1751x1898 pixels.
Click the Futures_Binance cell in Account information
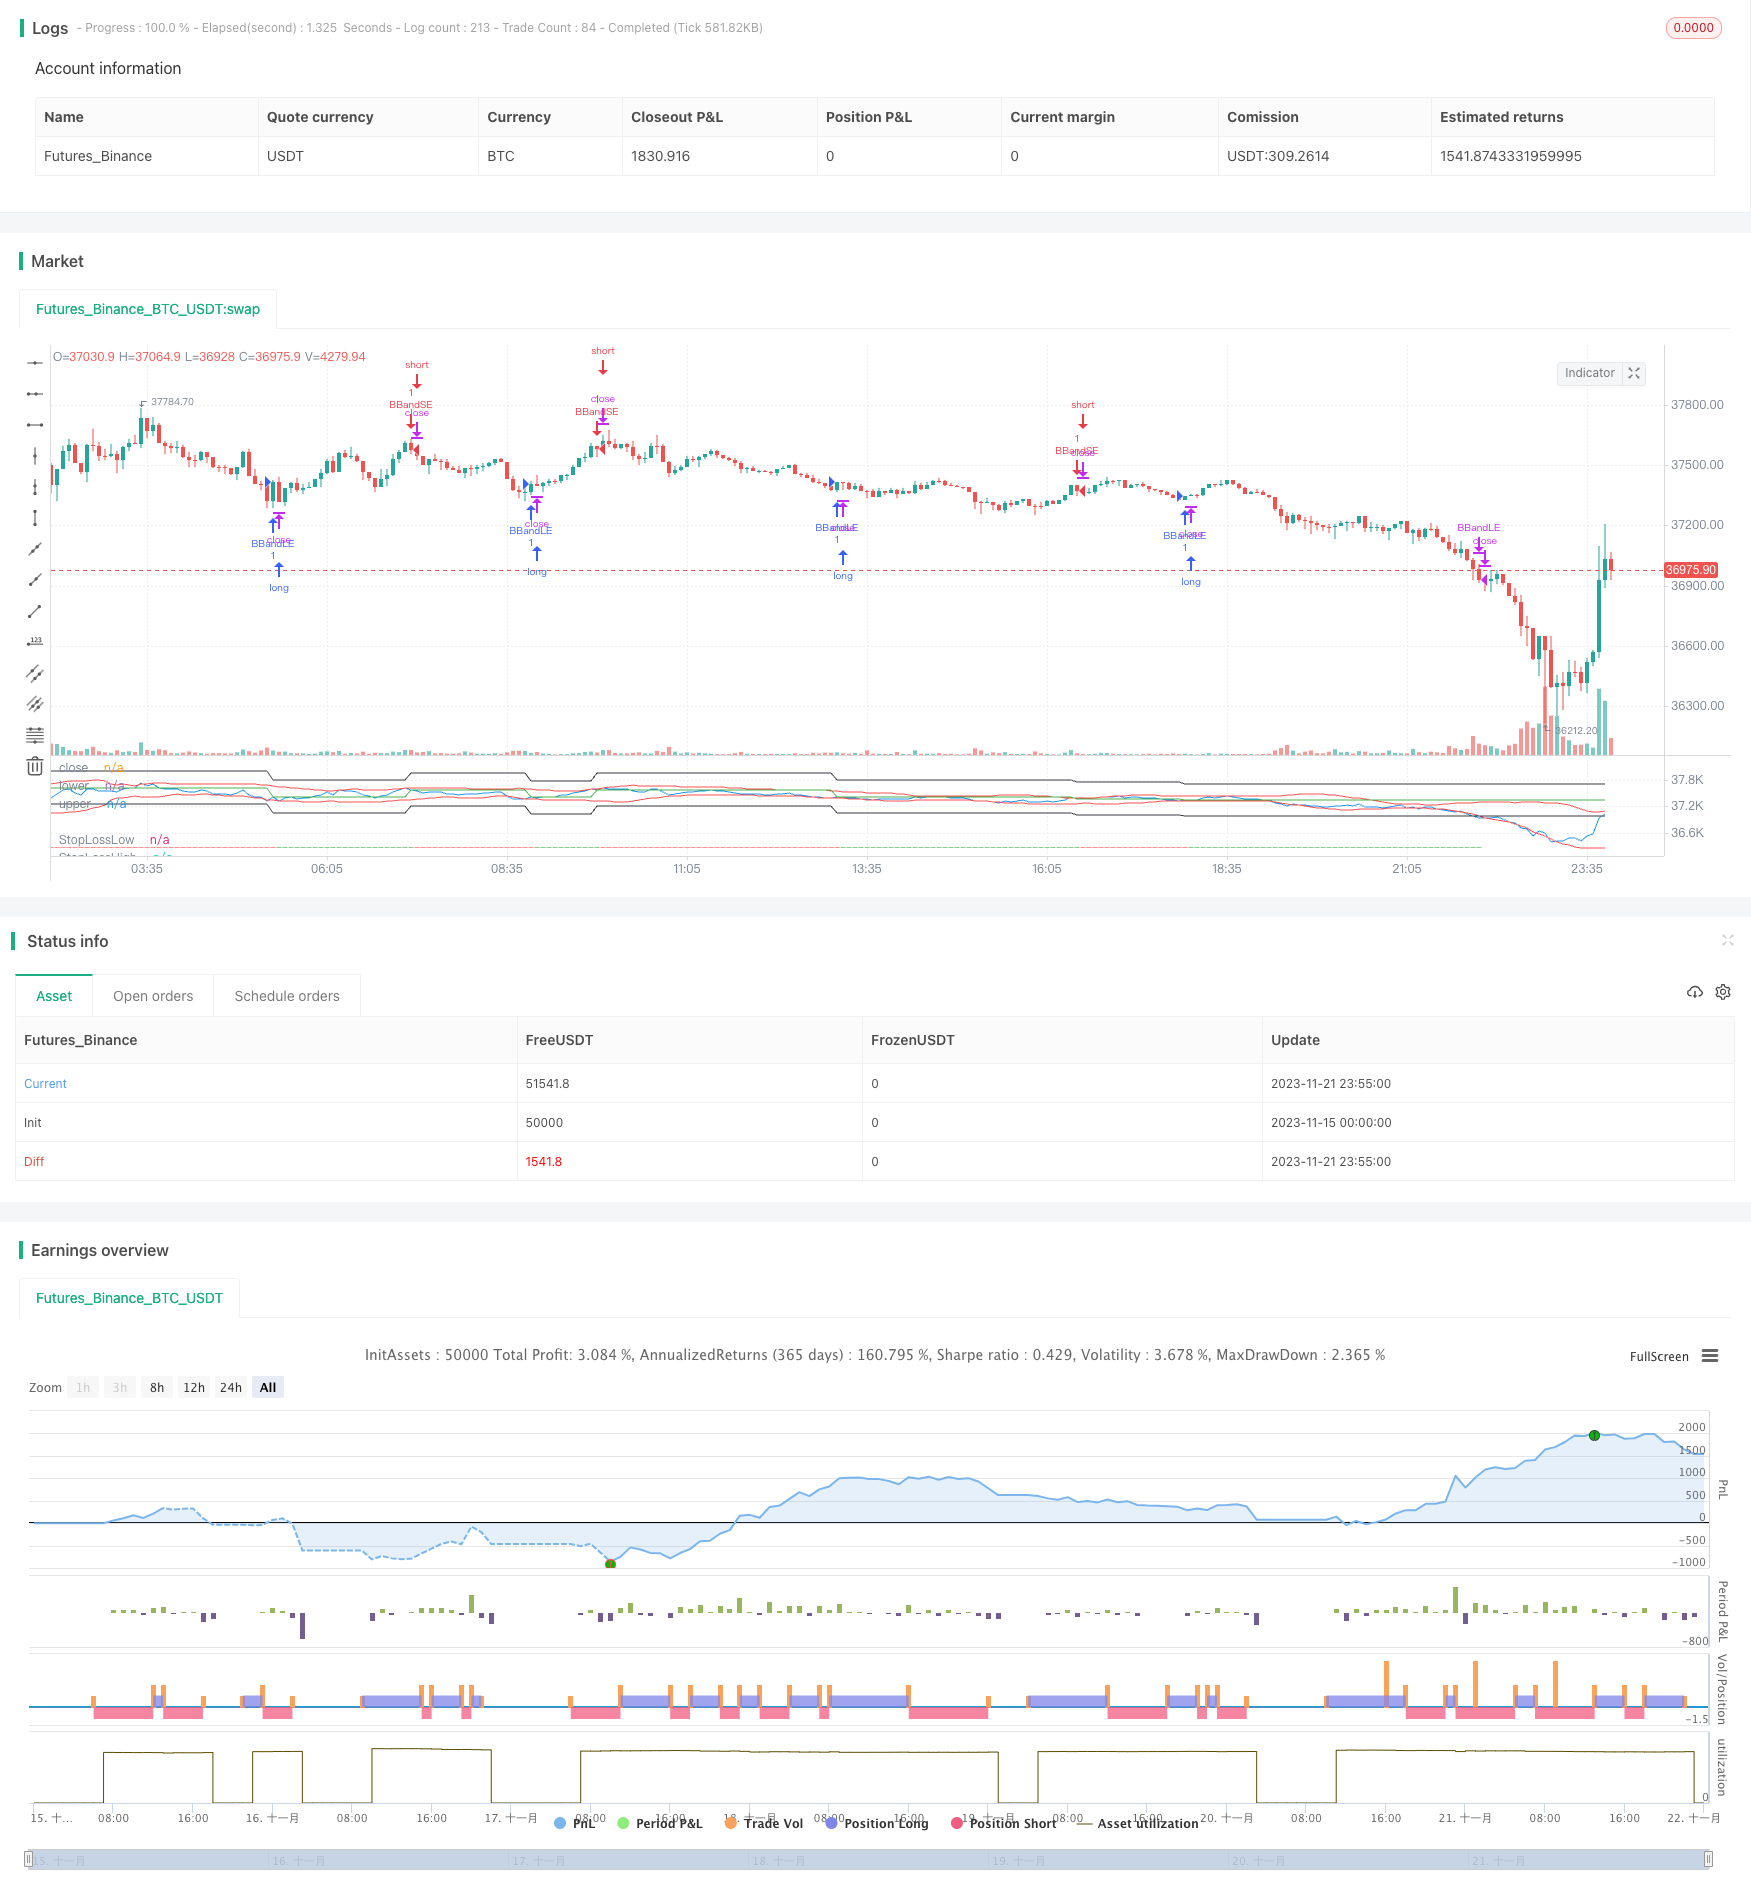[x=98, y=156]
